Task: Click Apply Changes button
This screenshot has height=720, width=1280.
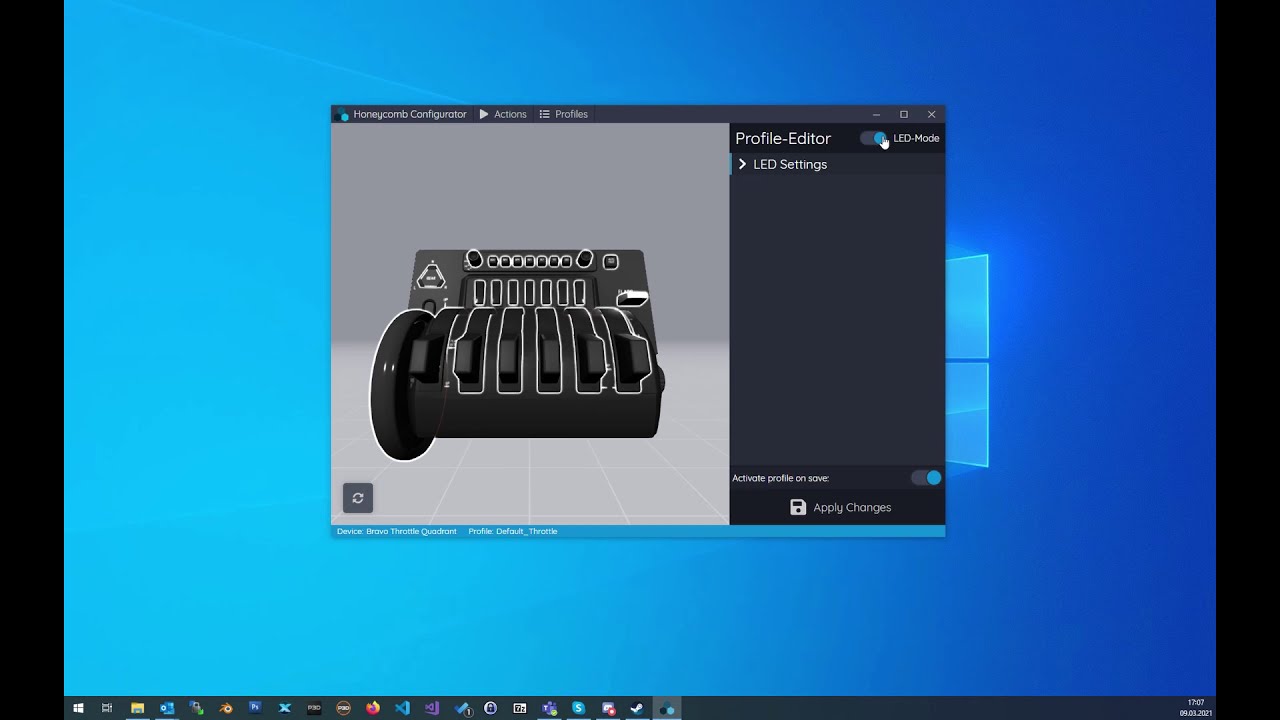Action: [840, 507]
